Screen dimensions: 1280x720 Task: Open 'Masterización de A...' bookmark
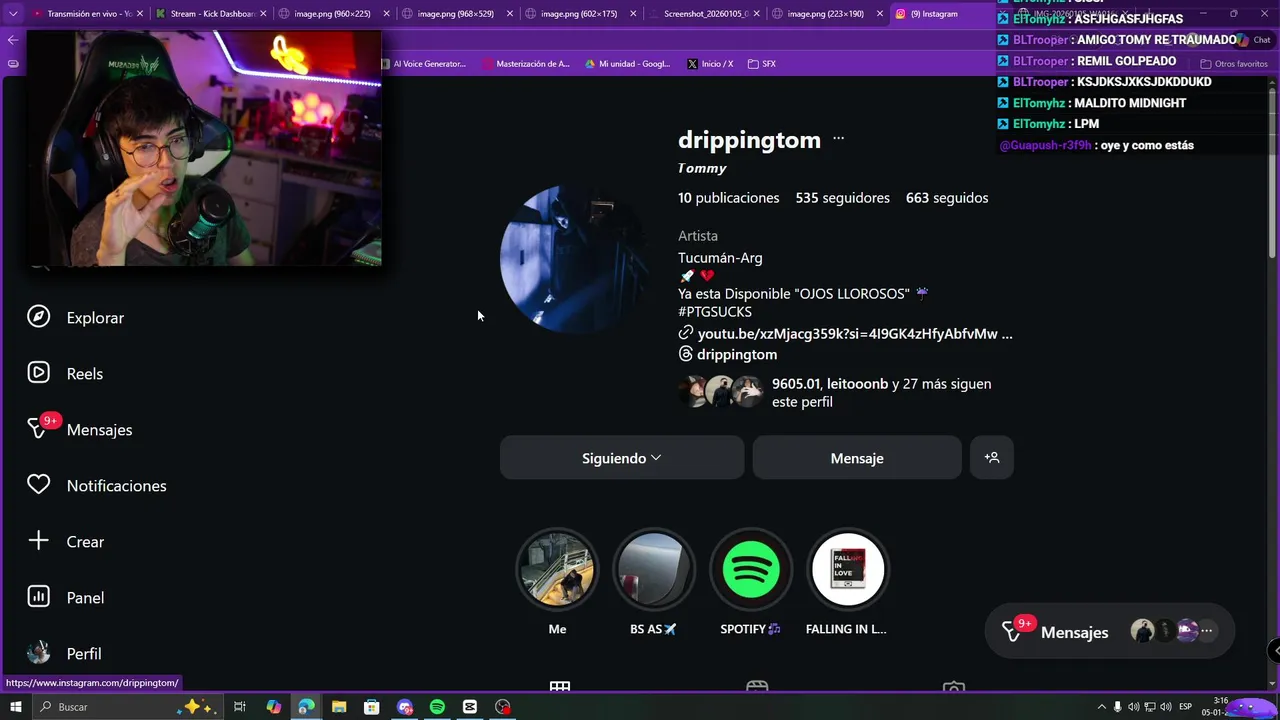(x=526, y=64)
